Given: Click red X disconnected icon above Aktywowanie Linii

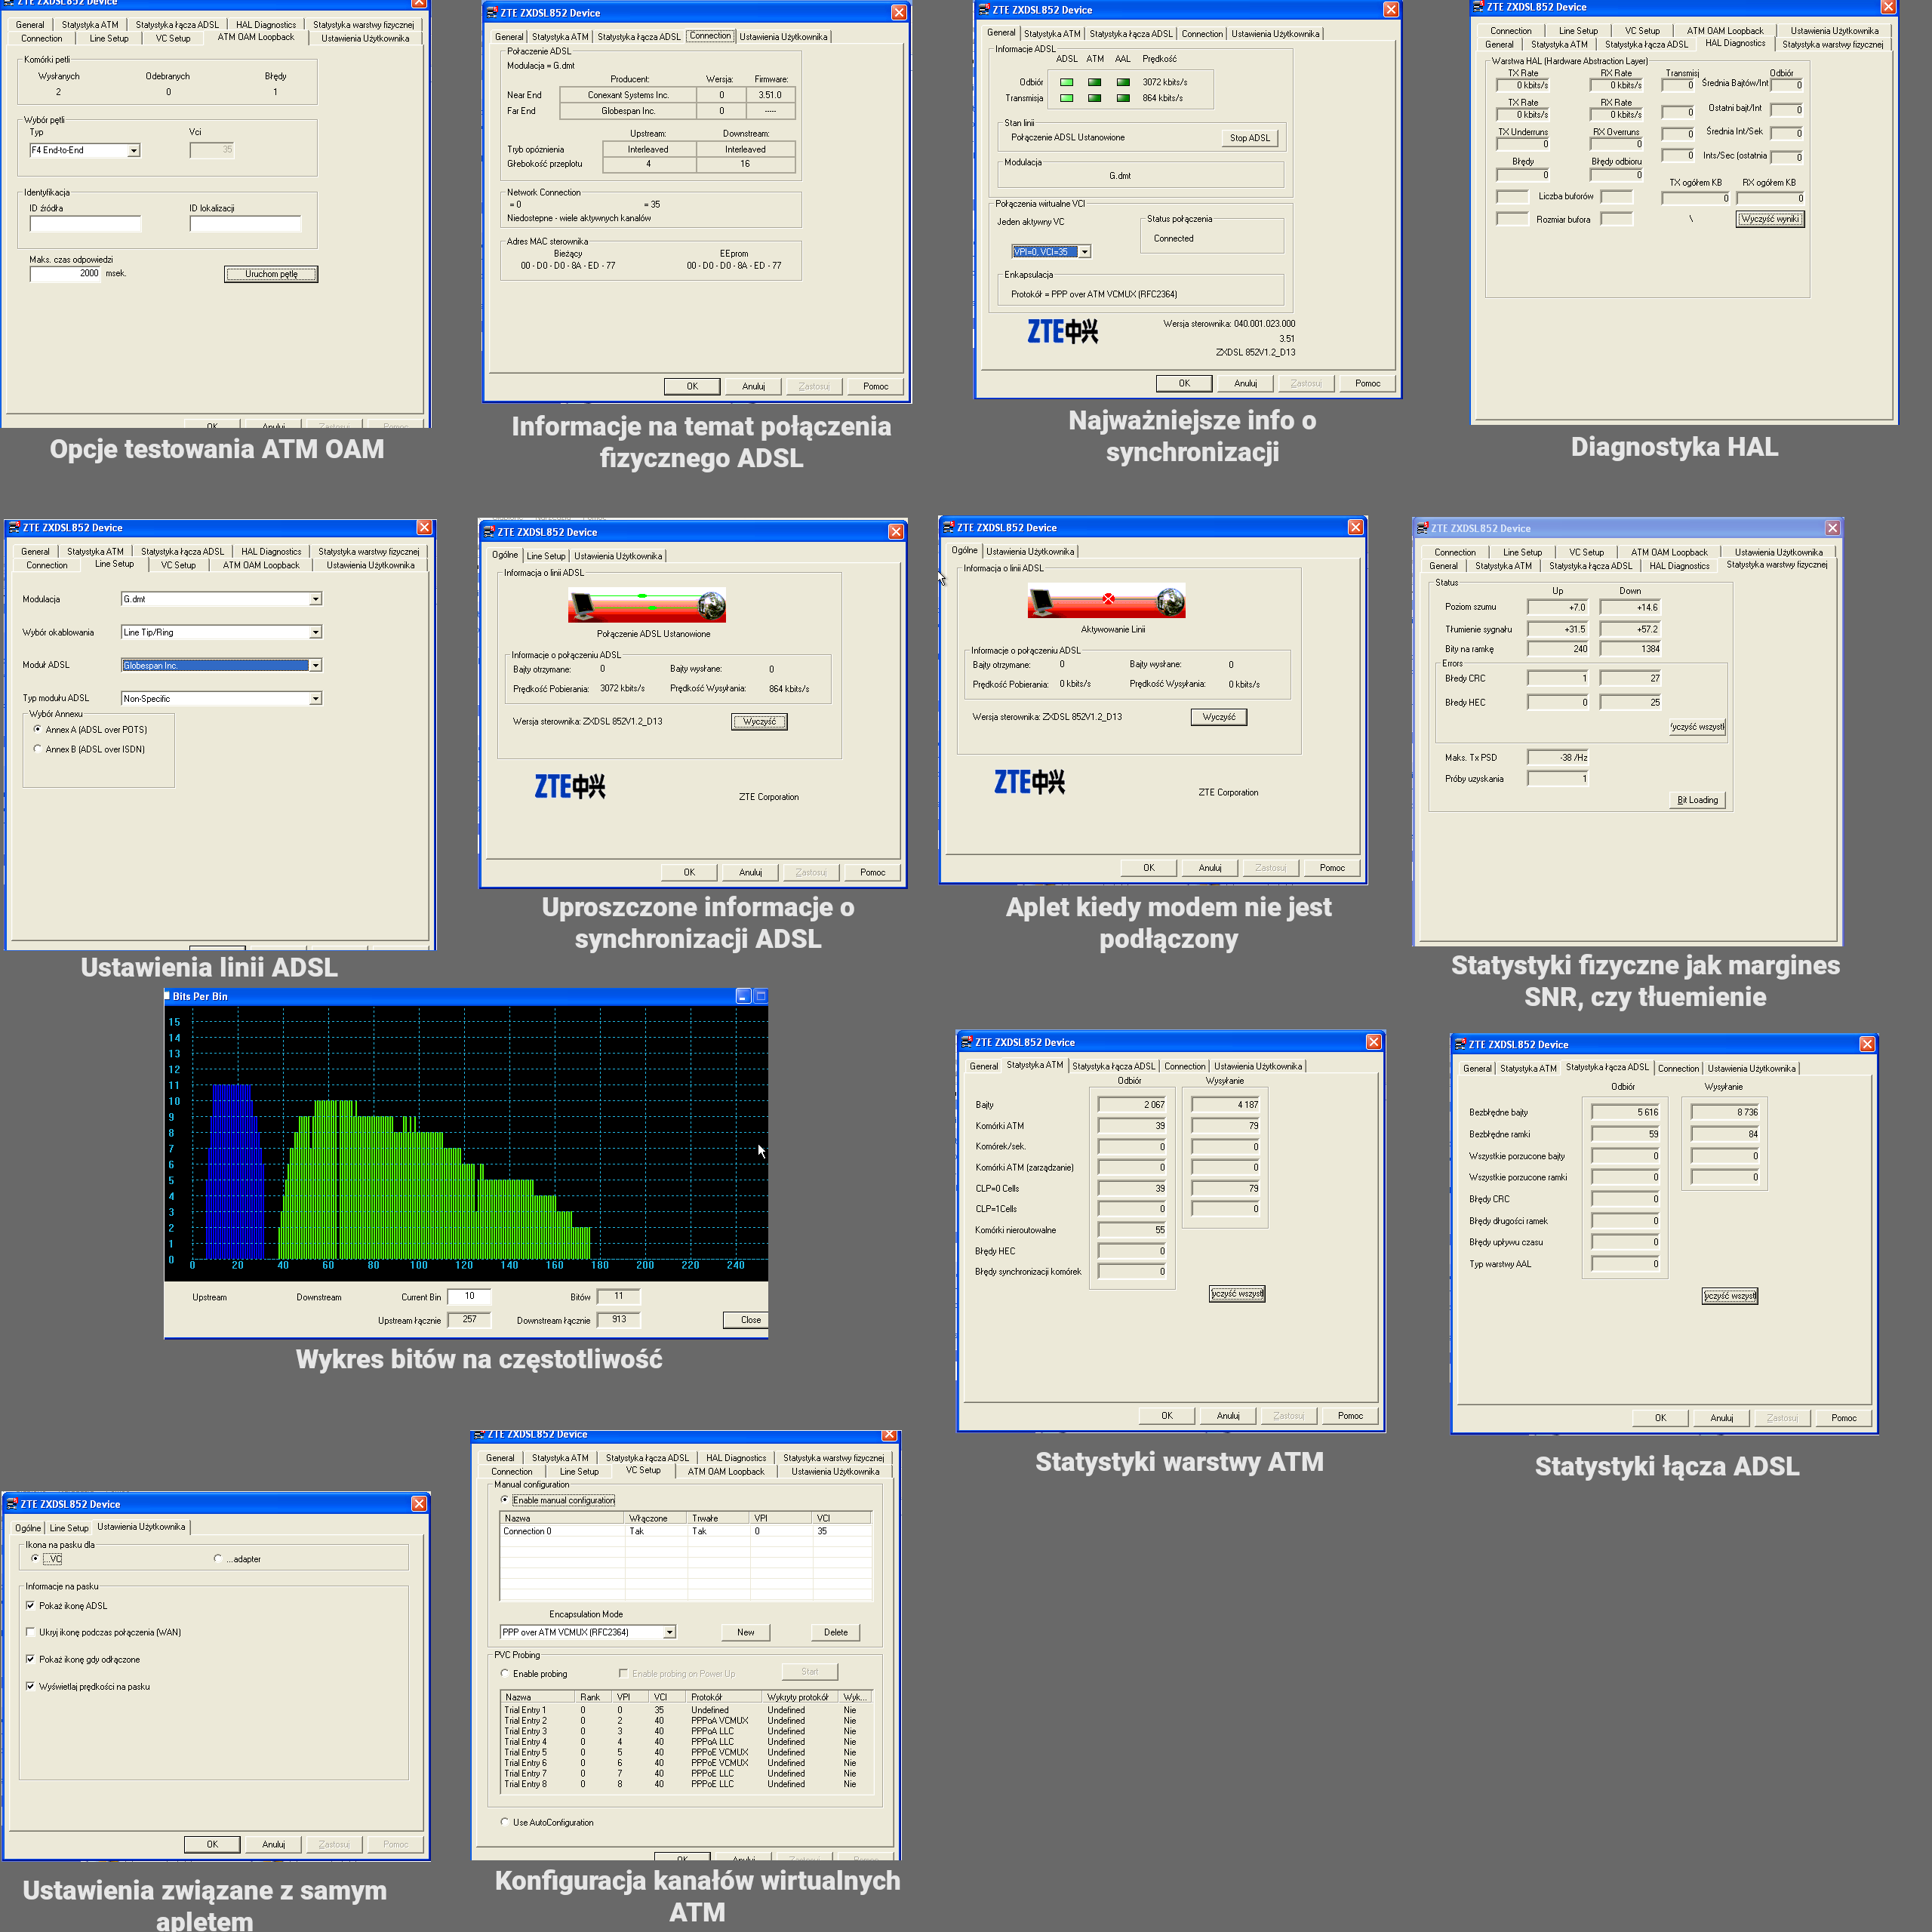Looking at the screenshot, I should pyautogui.click(x=1108, y=599).
